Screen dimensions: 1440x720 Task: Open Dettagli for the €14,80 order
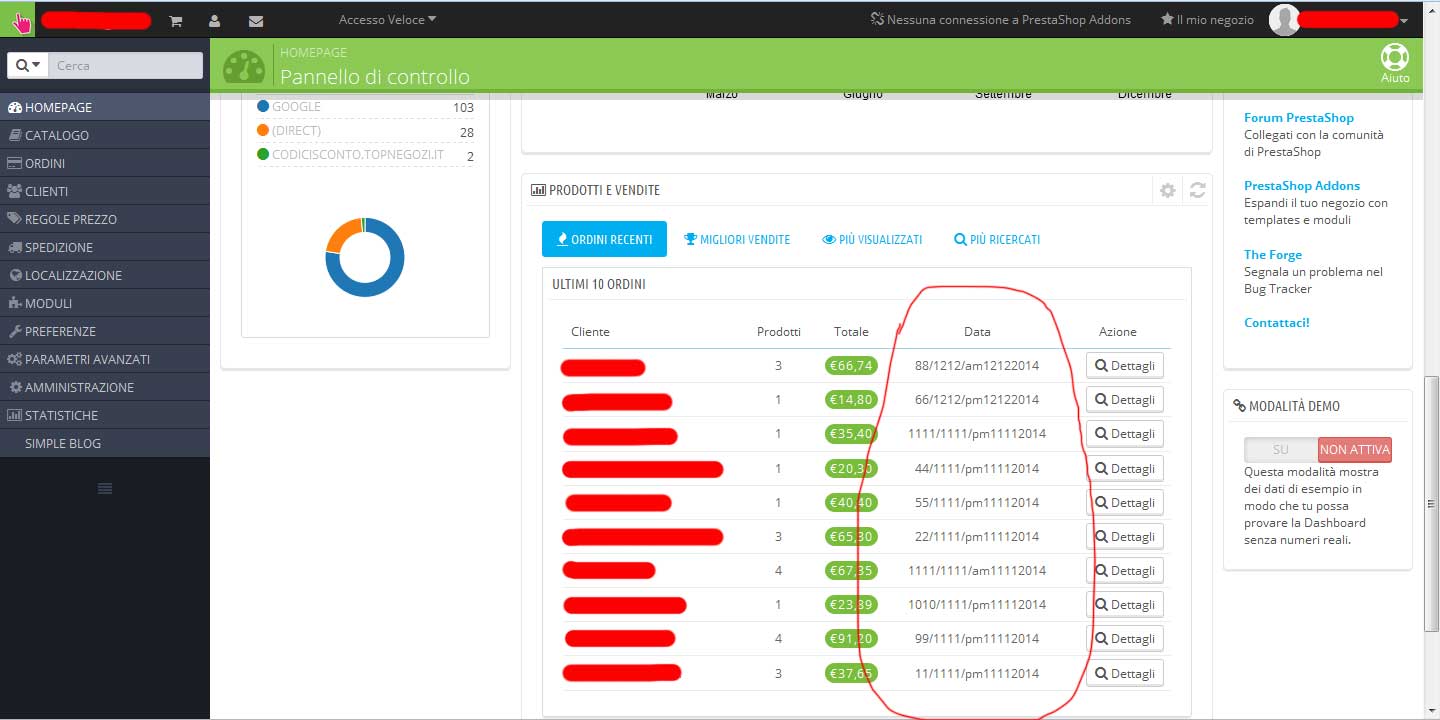tap(1125, 399)
